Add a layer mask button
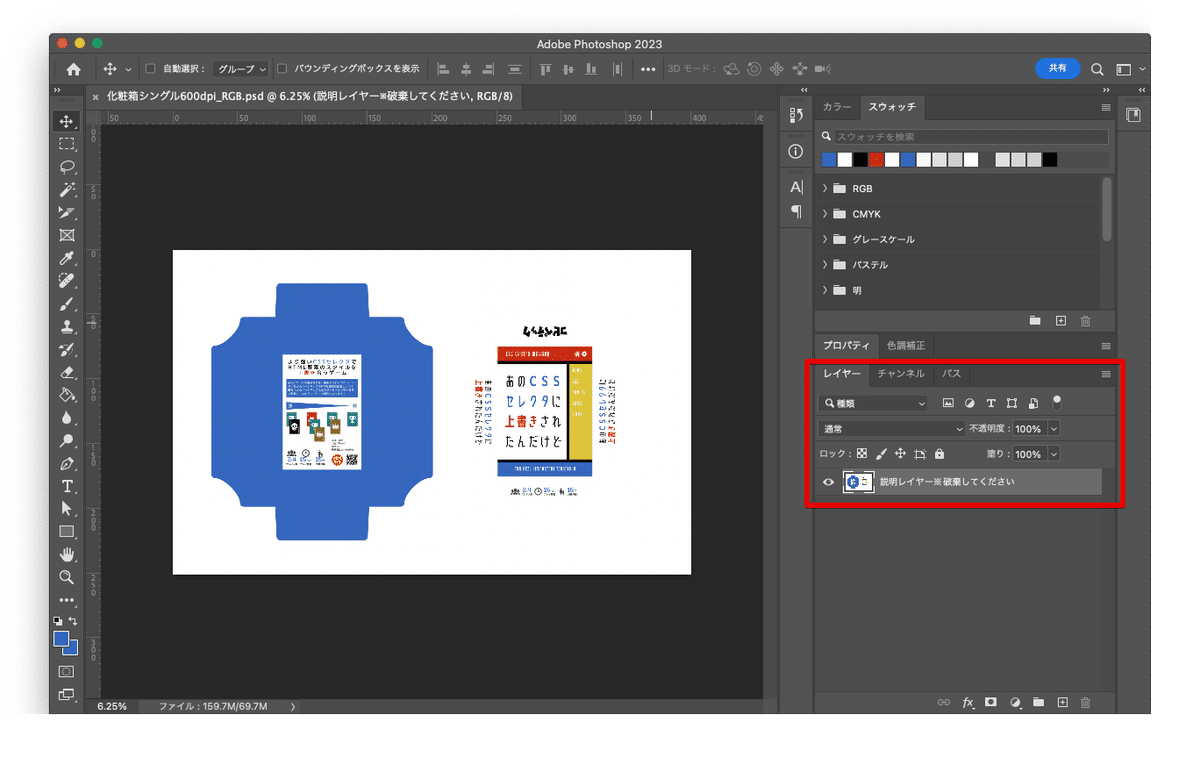This screenshot has height=779, width=1200. point(991,703)
